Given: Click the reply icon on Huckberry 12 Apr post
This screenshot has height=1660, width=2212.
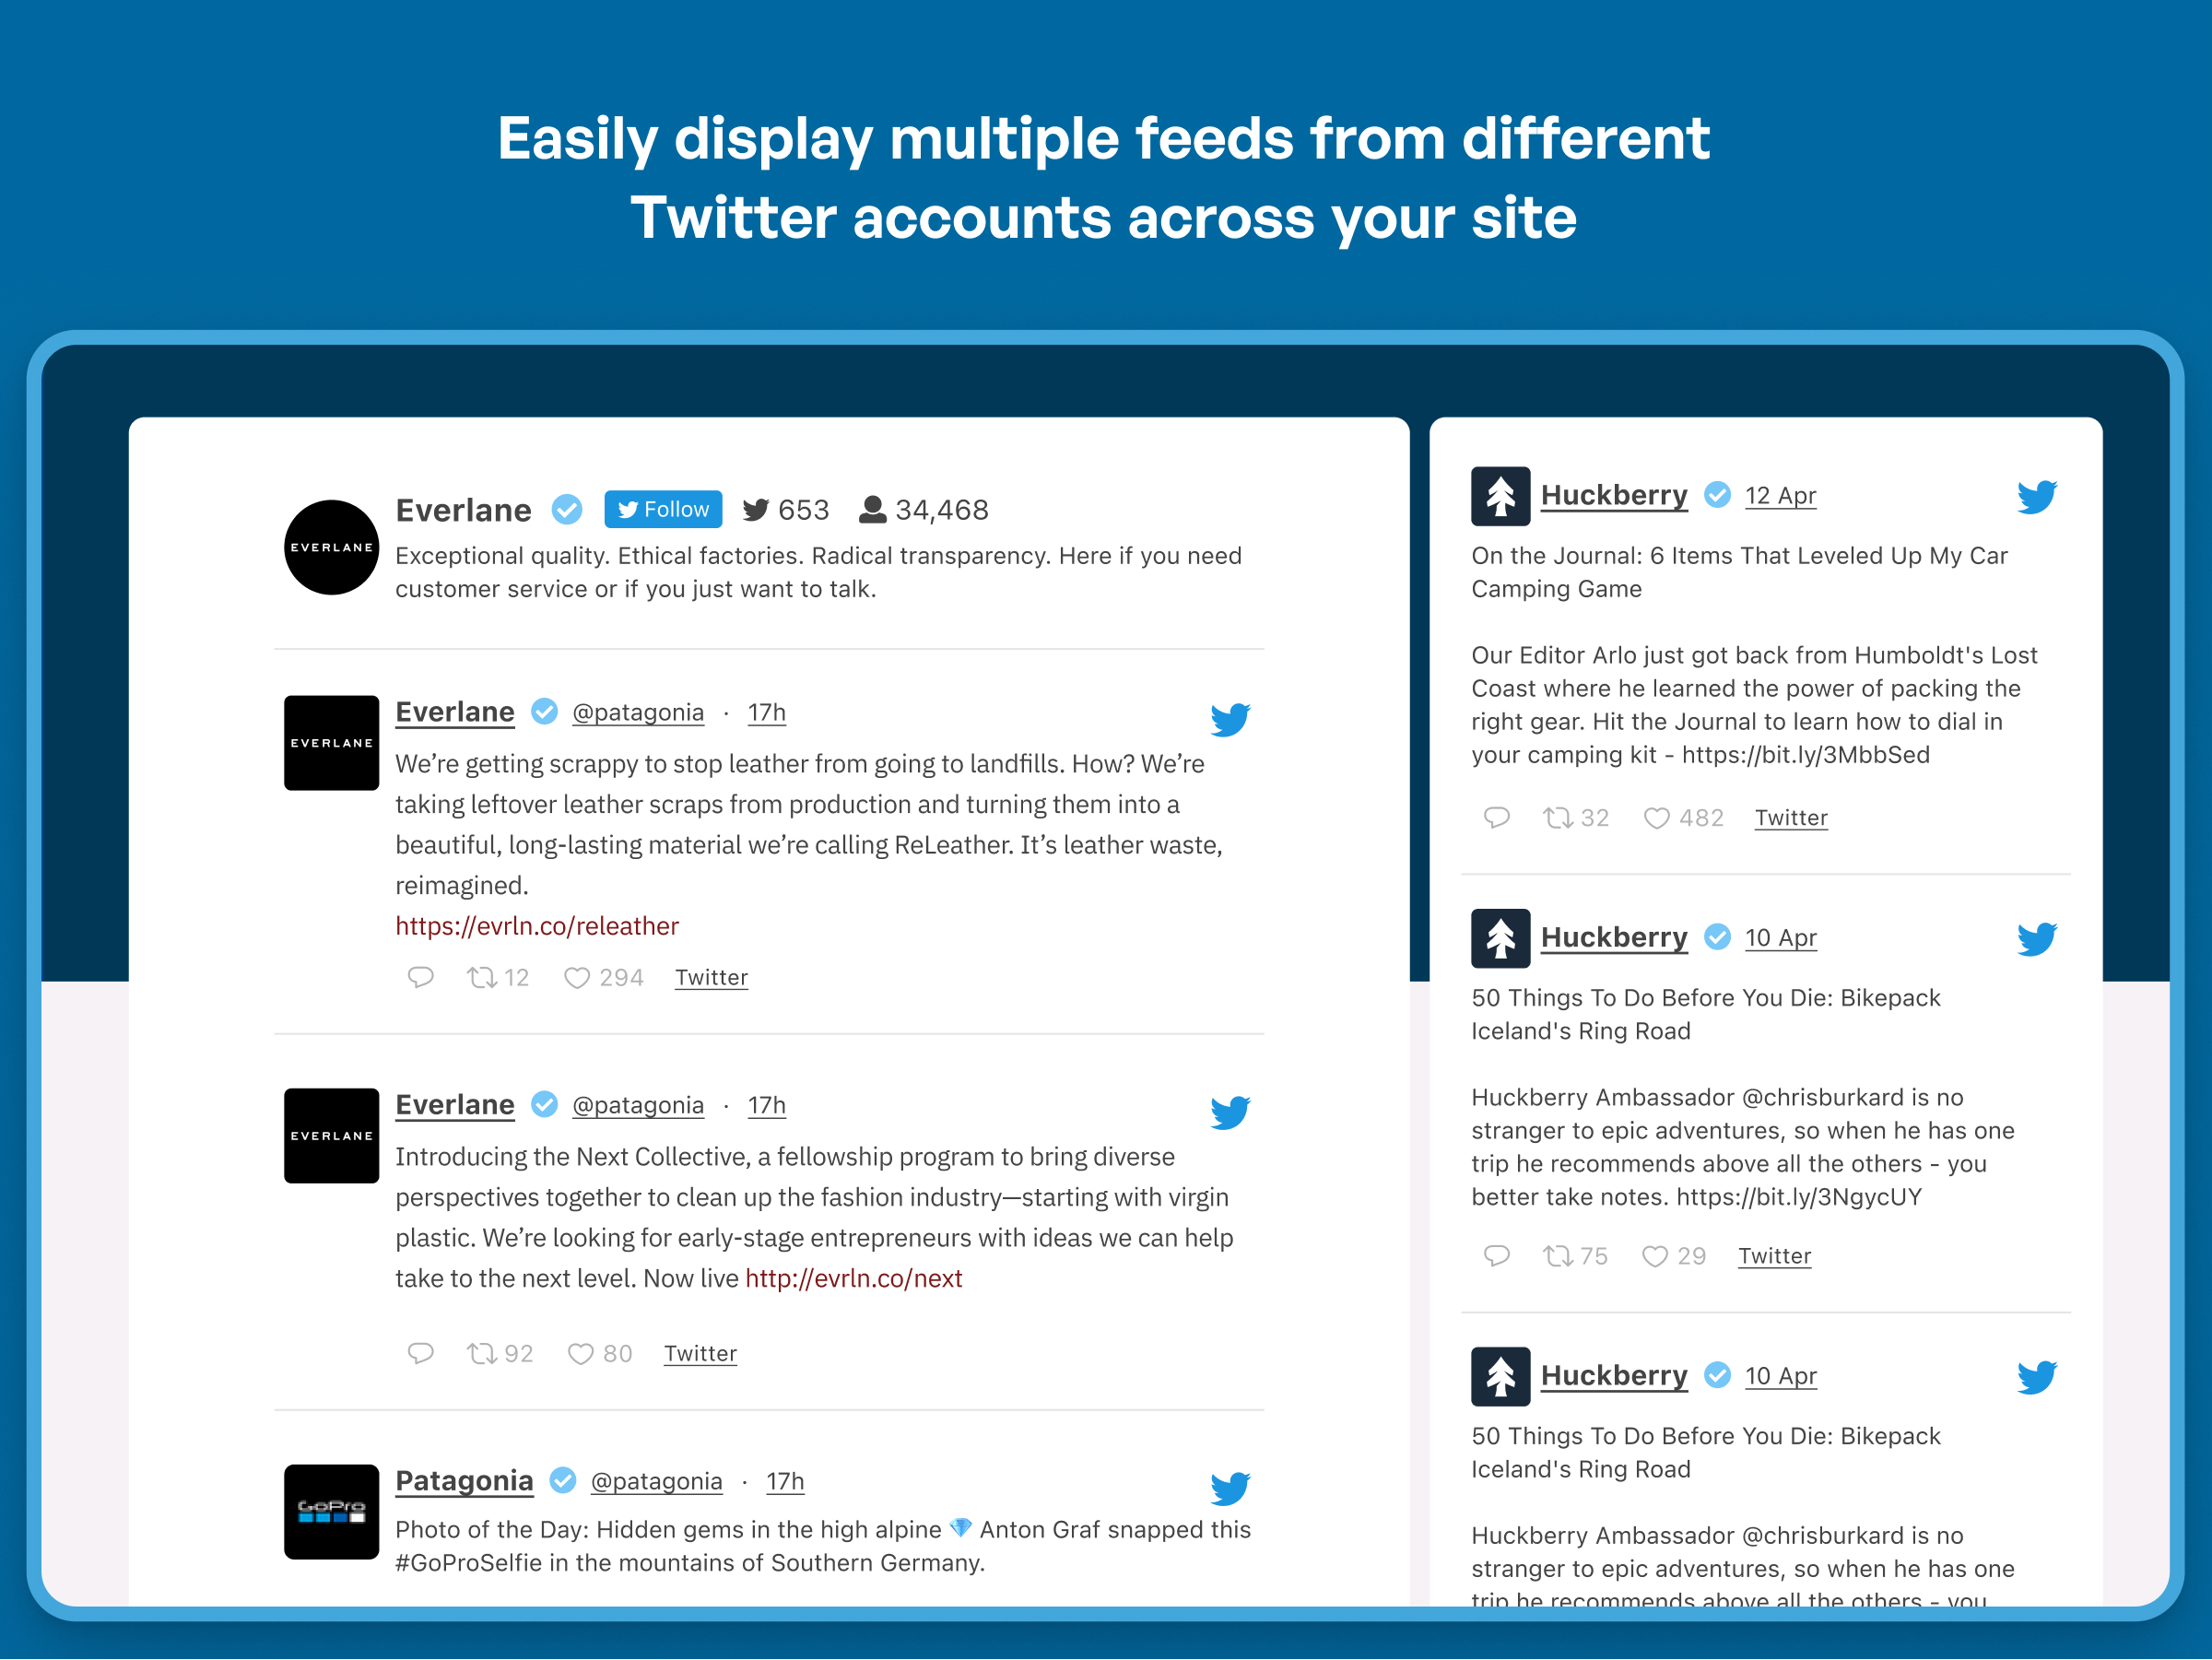Looking at the screenshot, I should 1492,816.
